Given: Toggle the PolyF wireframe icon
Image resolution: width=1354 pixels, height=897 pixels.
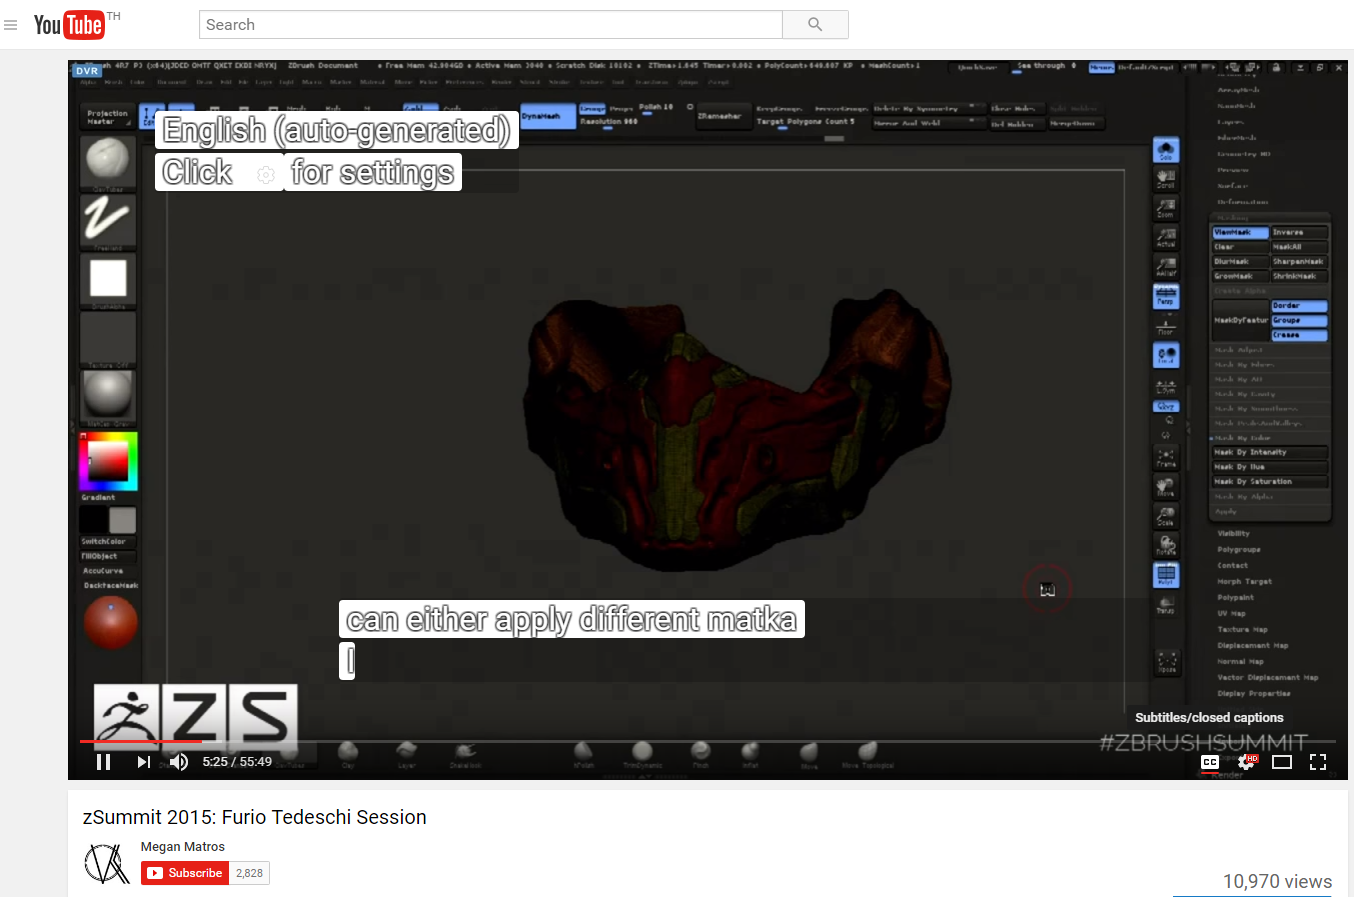Looking at the screenshot, I should [1166, 575].
